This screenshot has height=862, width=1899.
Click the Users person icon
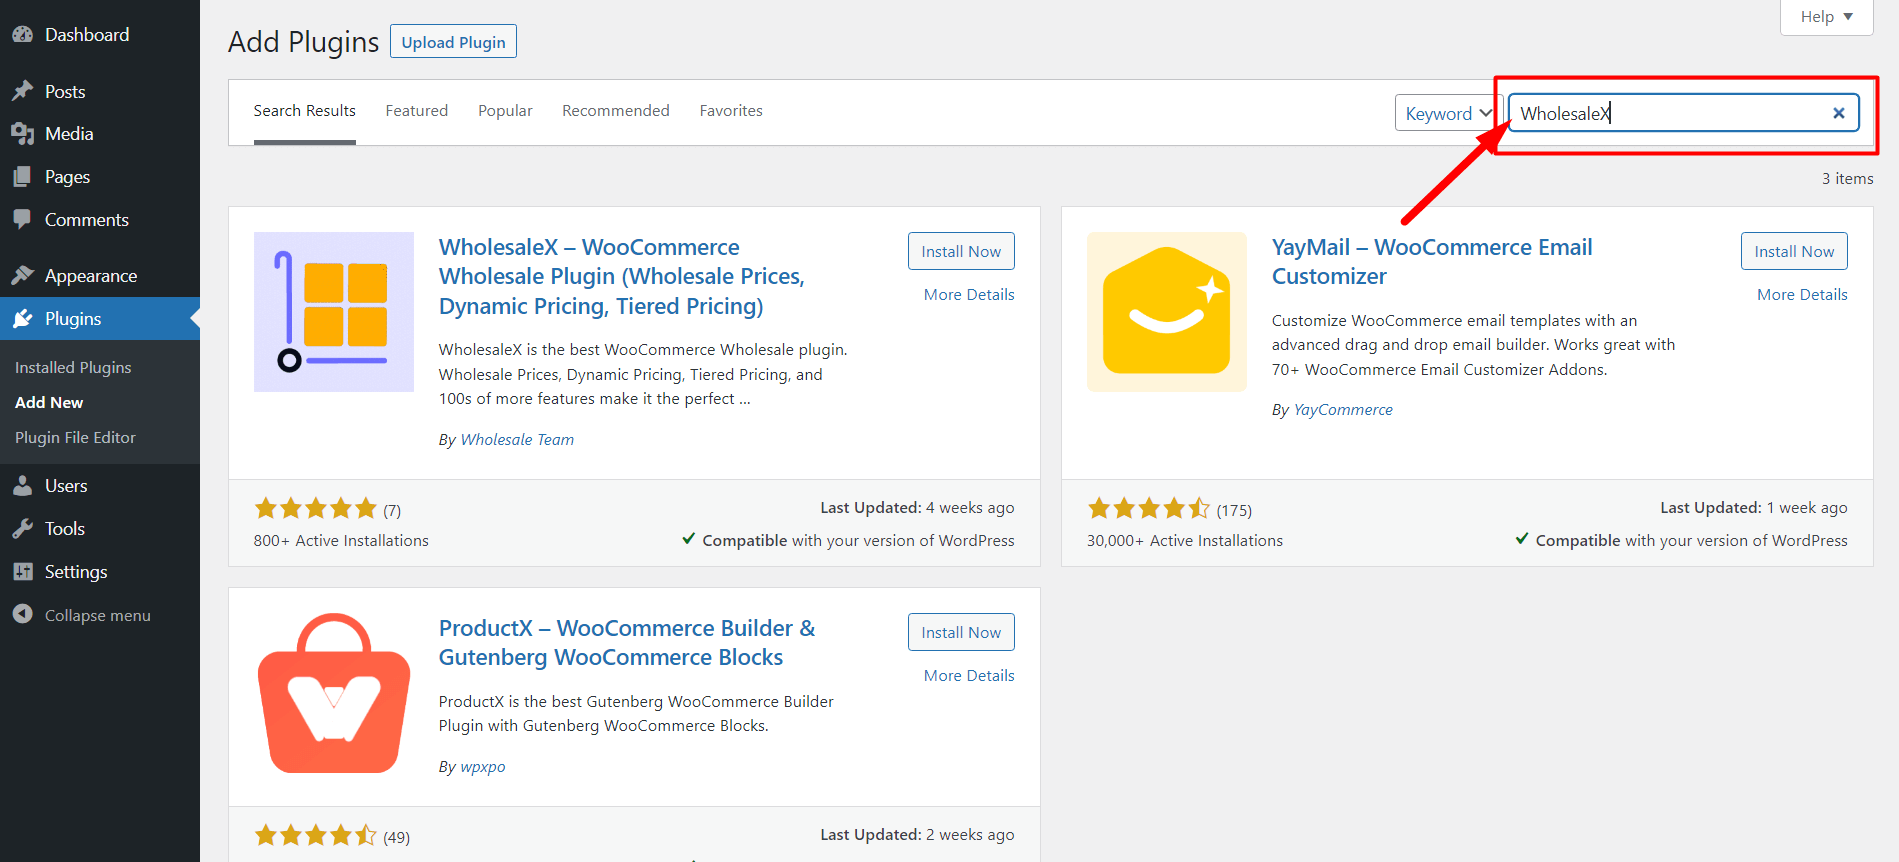coord(23,485)
